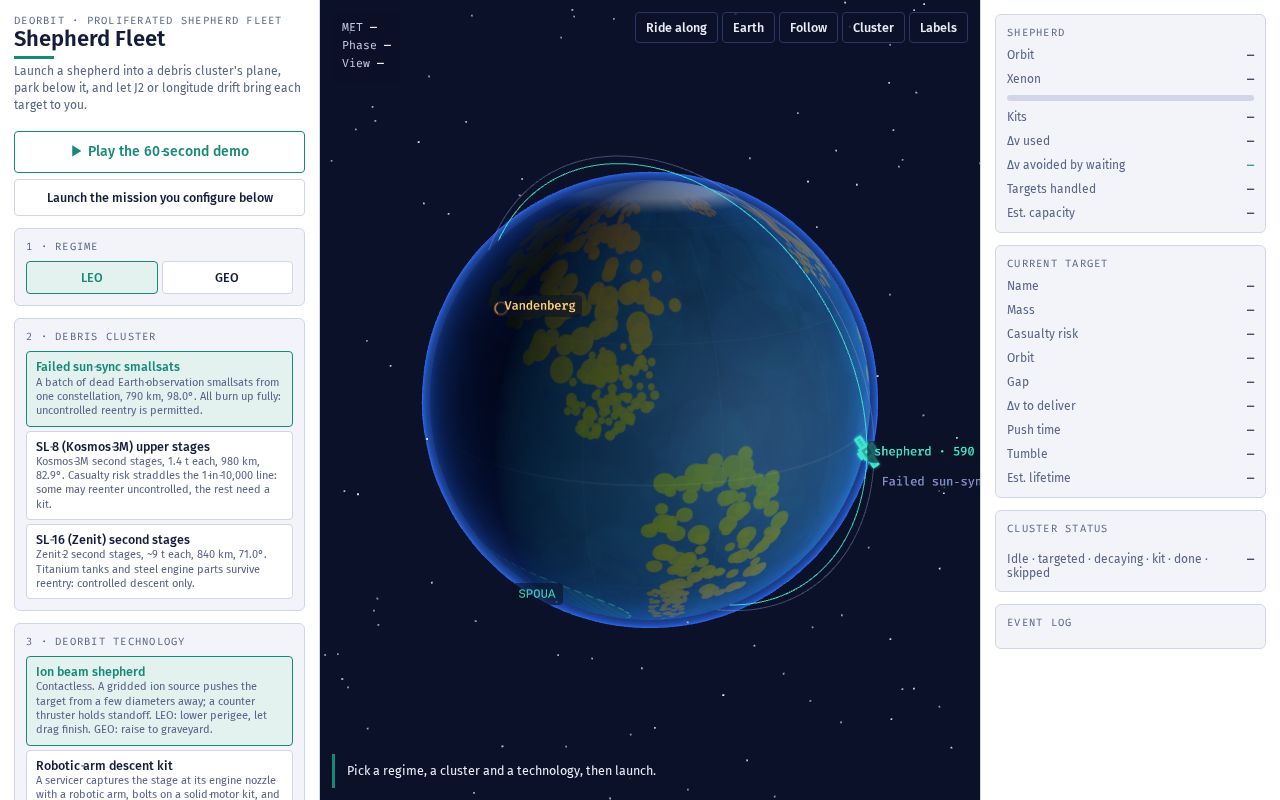
Task: Click the SPOUA label on the globe
Action: (x=537, y=594)
